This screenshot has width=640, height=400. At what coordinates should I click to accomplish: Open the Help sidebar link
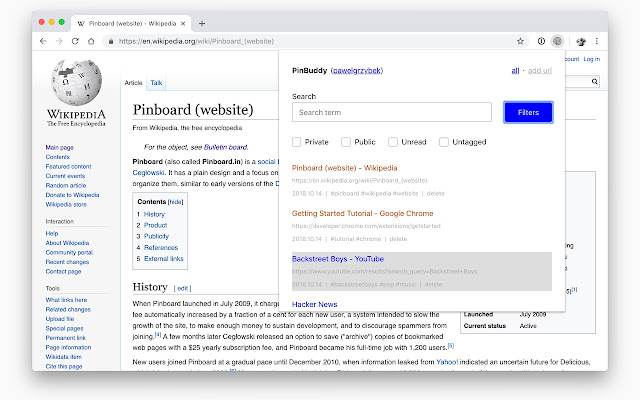coord(52,233)
